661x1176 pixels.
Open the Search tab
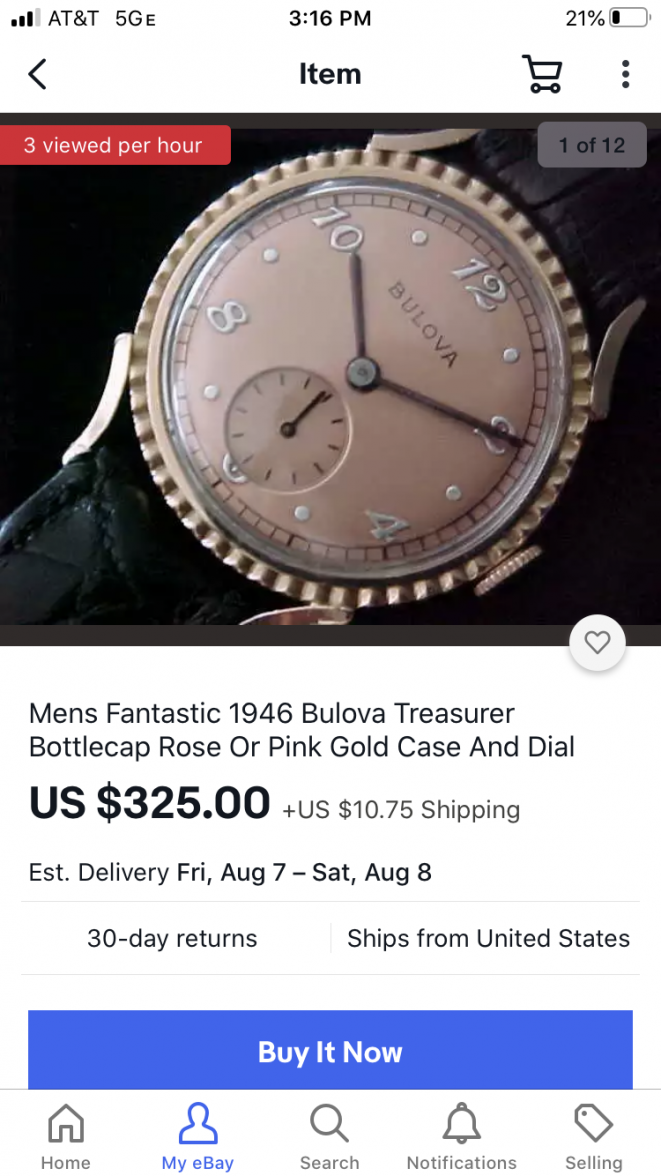(329, 1136)
